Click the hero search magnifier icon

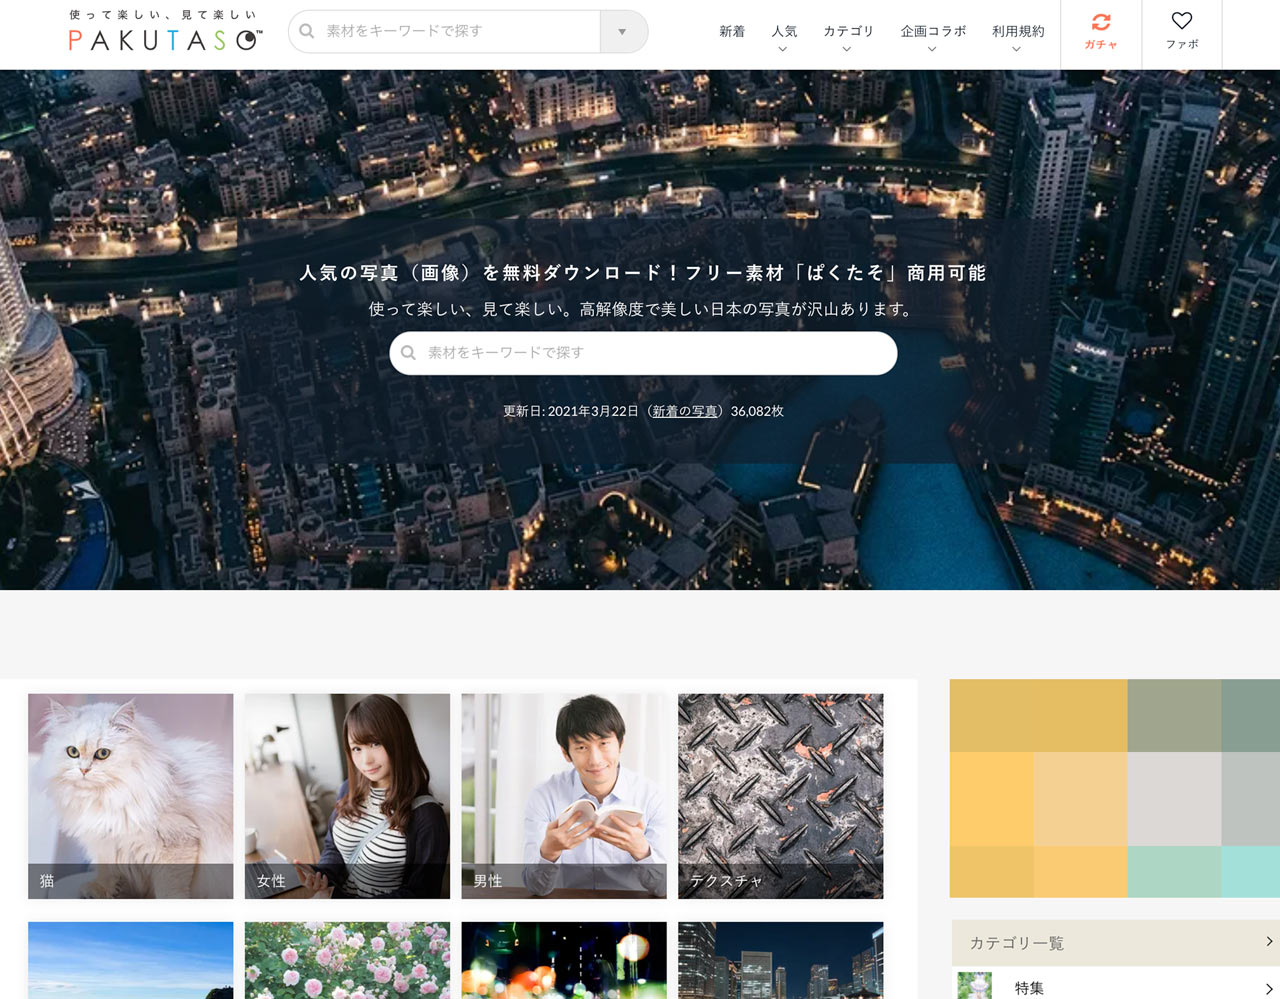click(408, 353)
